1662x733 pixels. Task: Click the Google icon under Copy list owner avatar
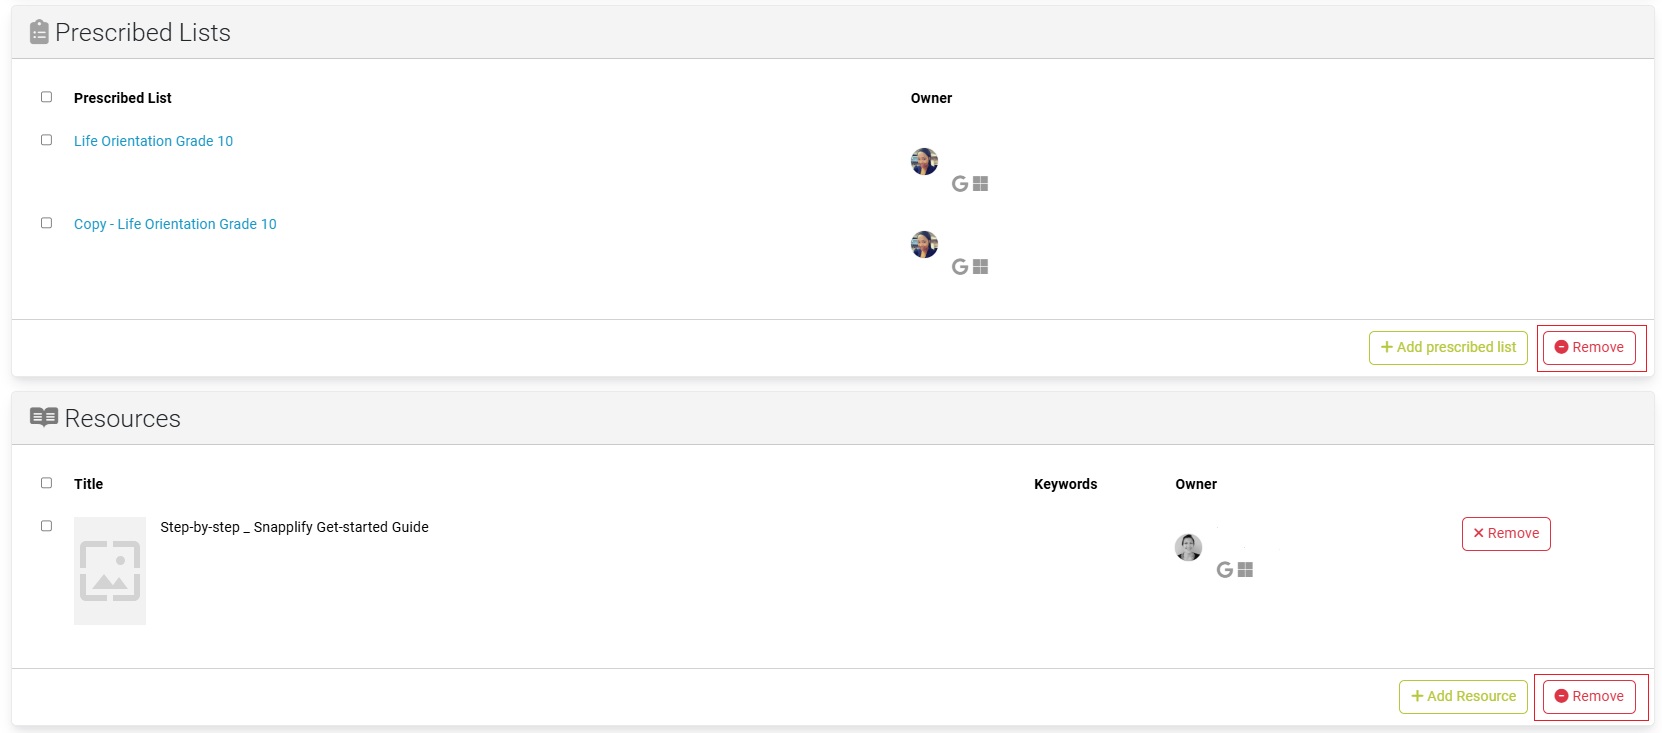[959, 266]
